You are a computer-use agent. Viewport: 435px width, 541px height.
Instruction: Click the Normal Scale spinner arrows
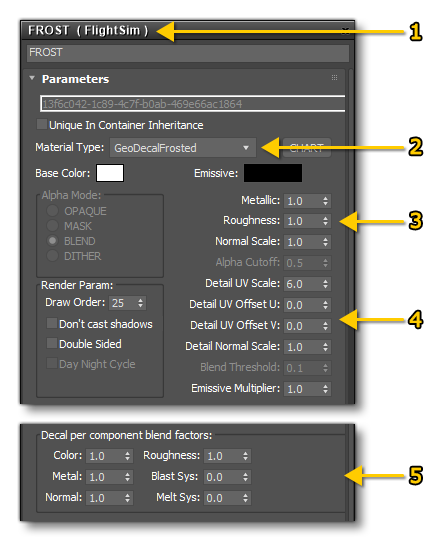(x=325, y=242)
